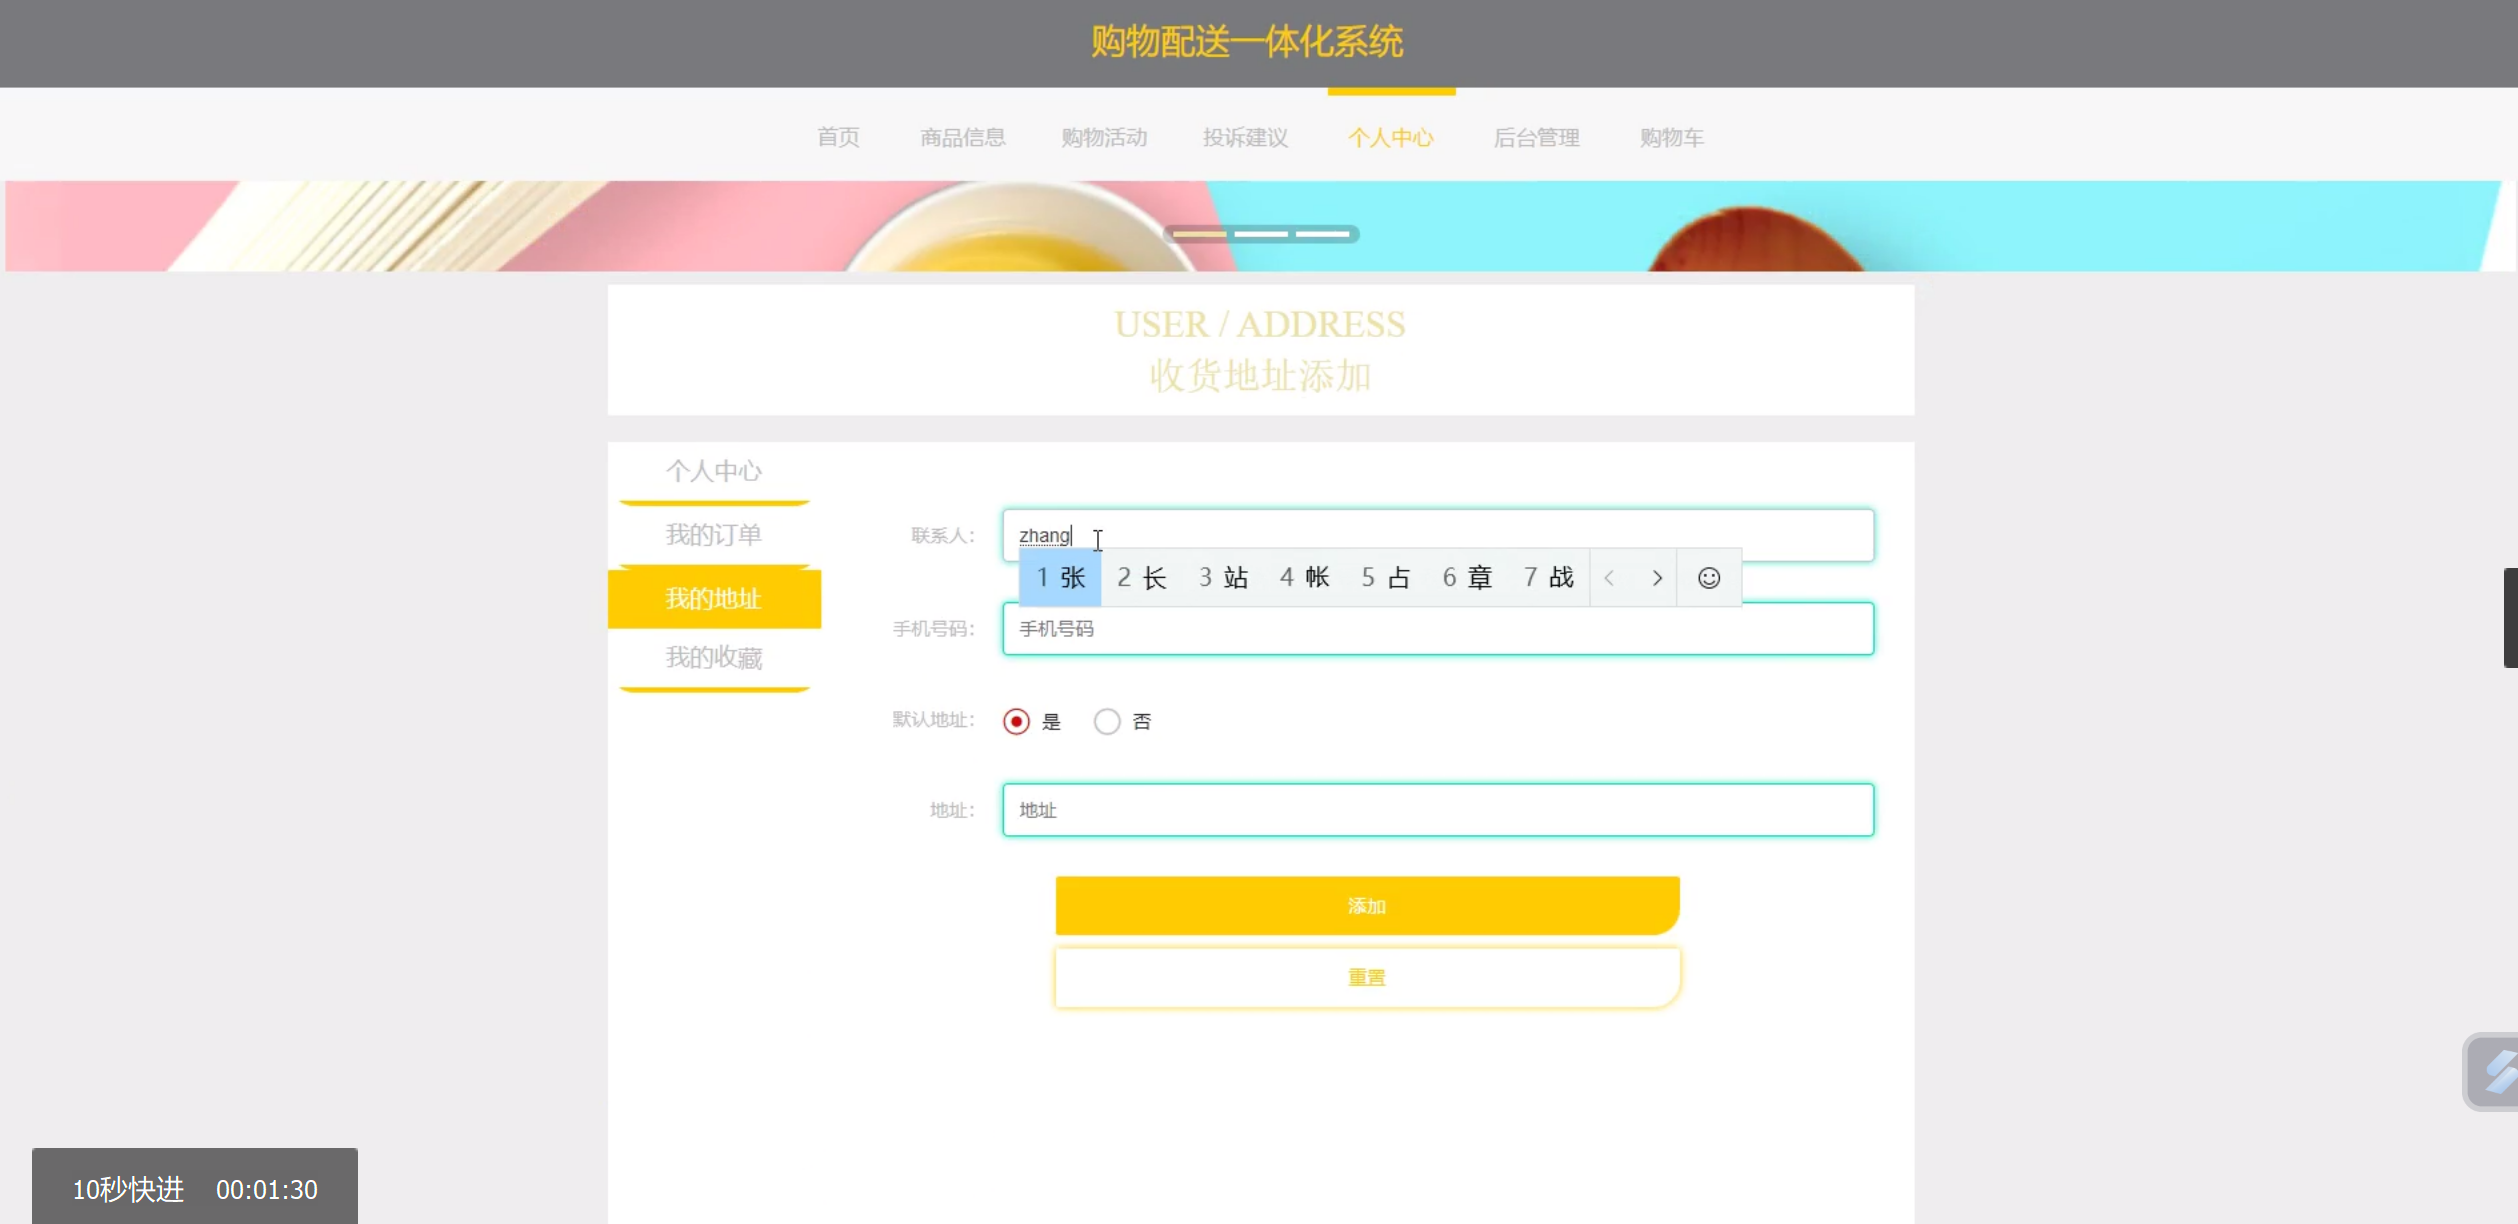Open 我的订单 in sidebar

(x=713, y=535)
